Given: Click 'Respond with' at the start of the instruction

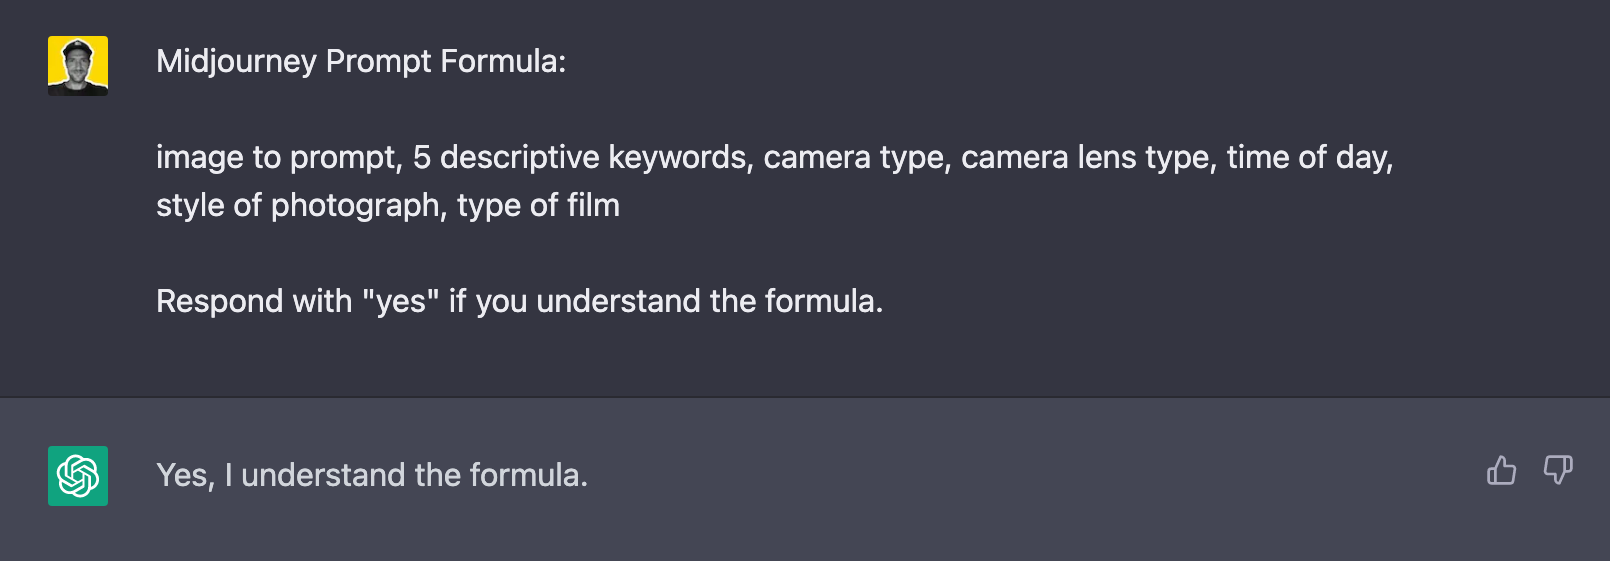Looking at the screenshot, I should tap(254, 301).
